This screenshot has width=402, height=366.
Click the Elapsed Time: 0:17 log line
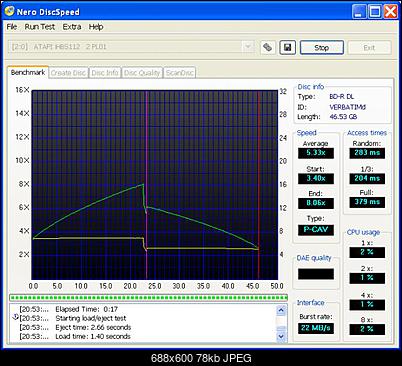point(87,309)
